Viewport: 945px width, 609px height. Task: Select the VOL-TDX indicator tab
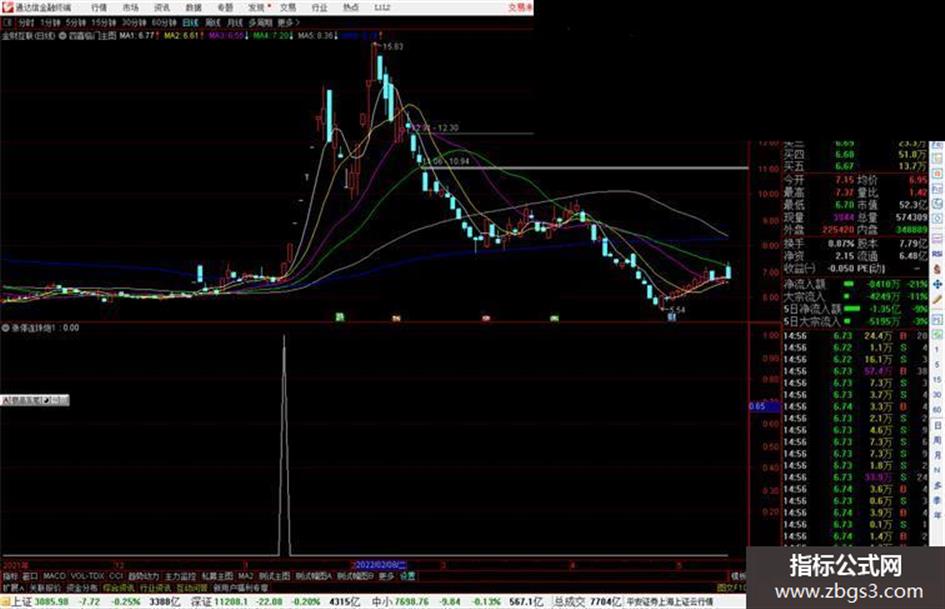[88, 576]
